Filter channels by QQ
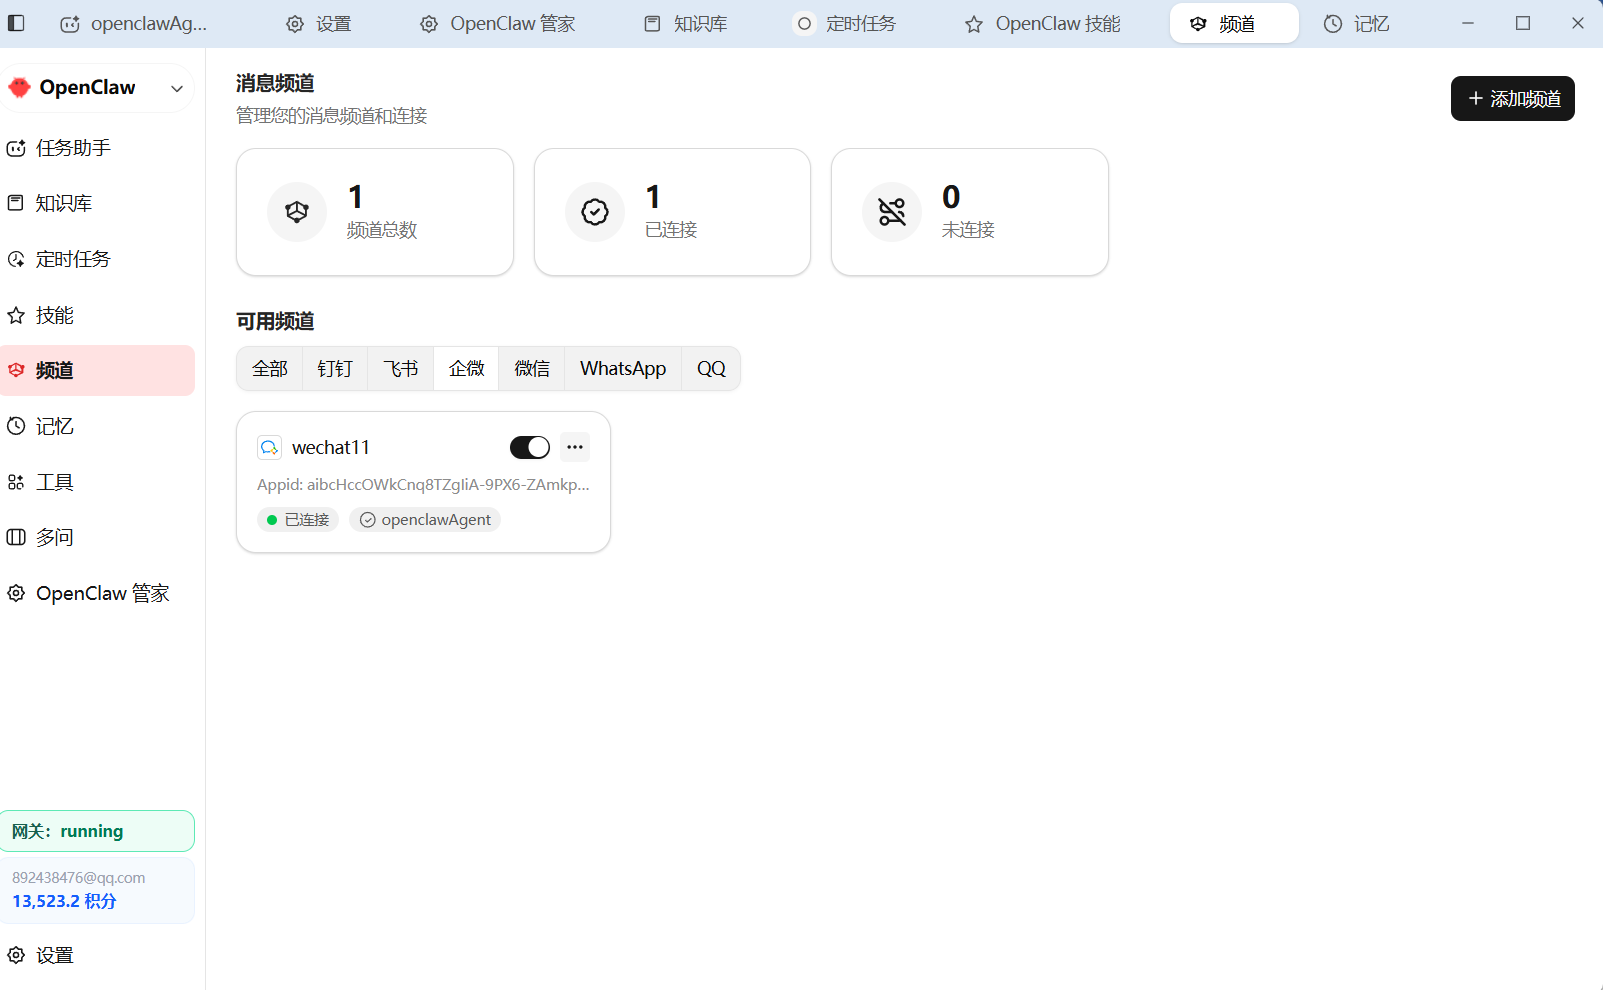The width and height of the screenshot is (1603, 990). [711, 369]
